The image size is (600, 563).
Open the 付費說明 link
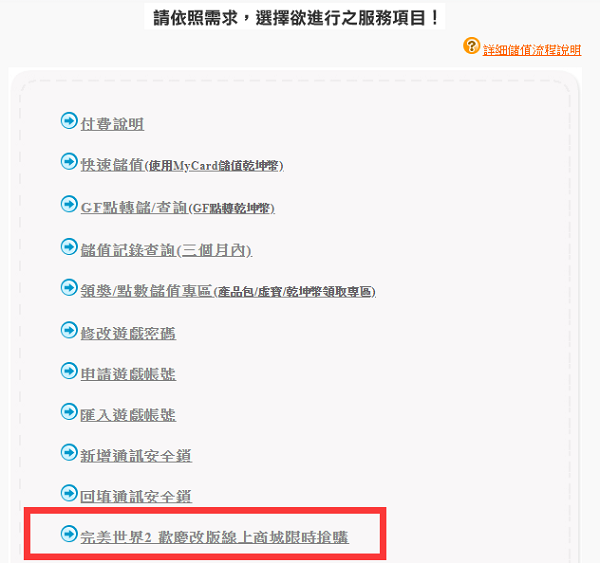point(112,124)
